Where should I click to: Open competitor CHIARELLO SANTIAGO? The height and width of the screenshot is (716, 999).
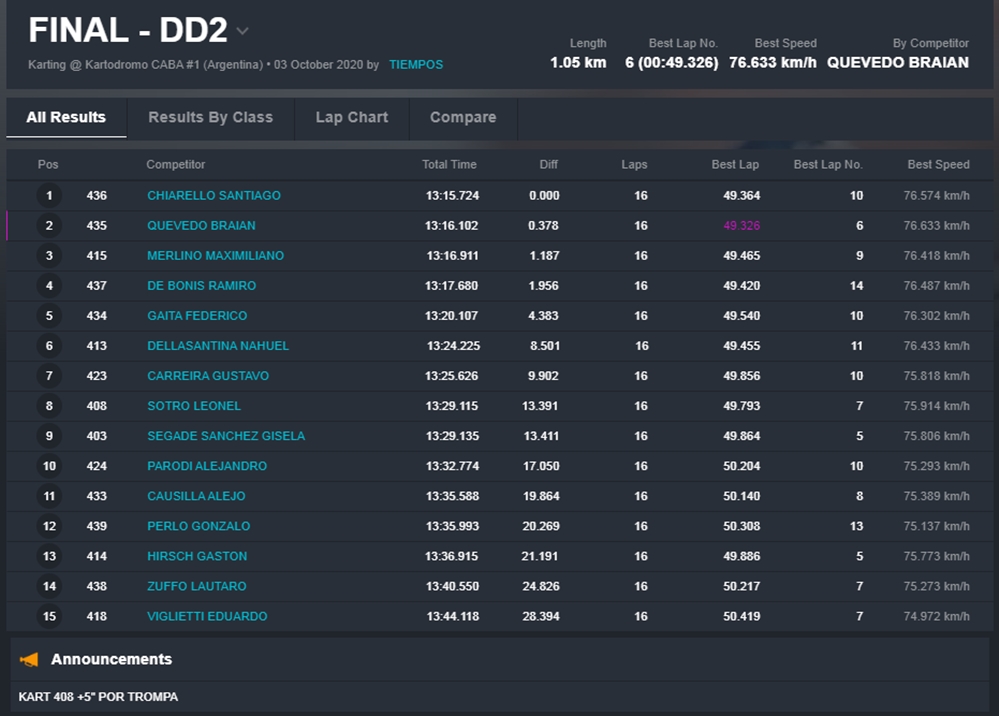(213, 196)
